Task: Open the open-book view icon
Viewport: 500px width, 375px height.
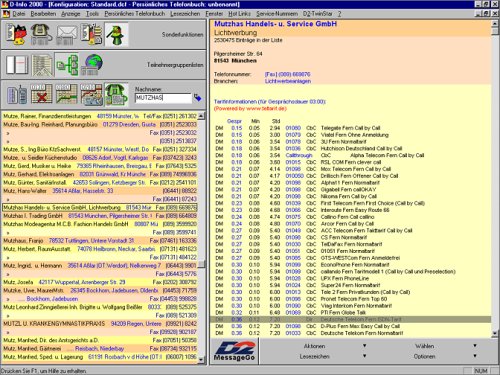Action: pyautogui.click(x=17, y=64)
